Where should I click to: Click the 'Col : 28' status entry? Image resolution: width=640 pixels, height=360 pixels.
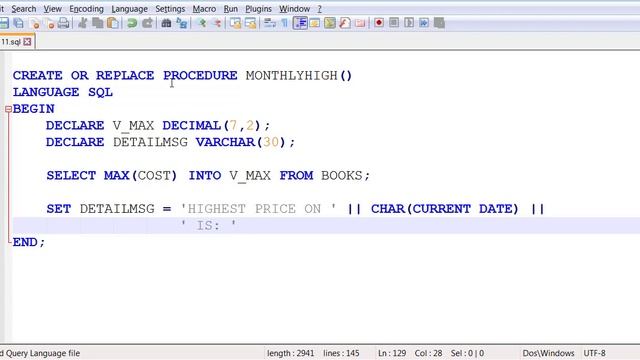[x=428, y=353]
